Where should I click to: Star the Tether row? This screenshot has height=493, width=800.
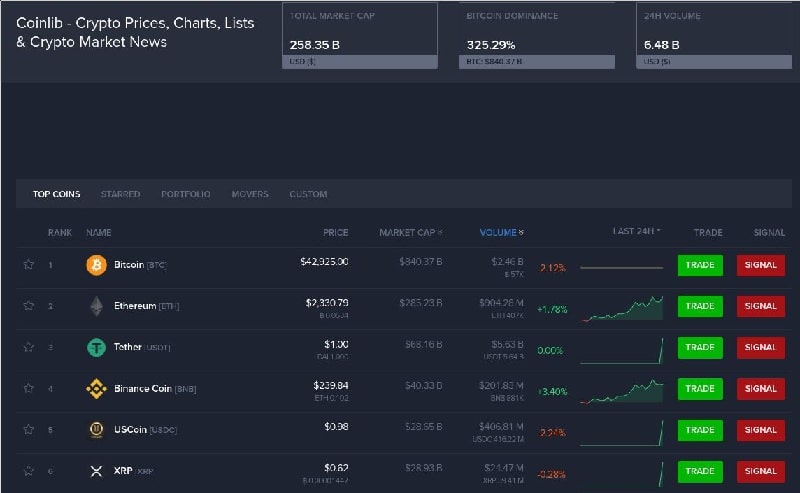(29, 347)
